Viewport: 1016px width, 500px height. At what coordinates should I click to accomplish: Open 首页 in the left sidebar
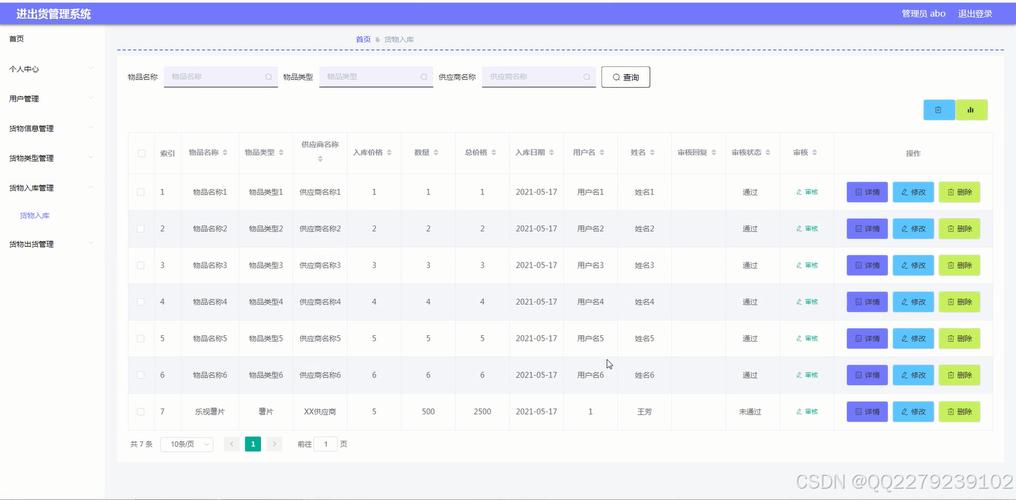[x=17, y=39]
